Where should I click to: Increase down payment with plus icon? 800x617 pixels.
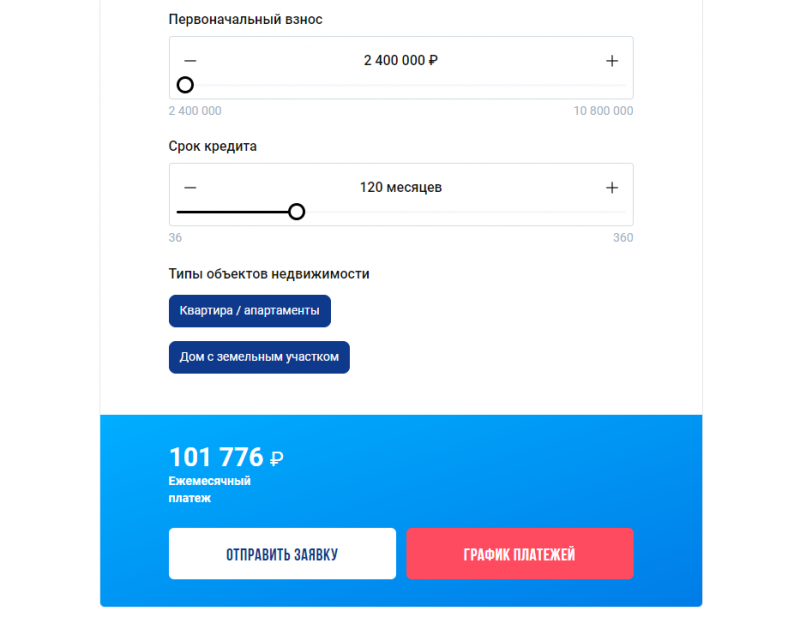point(612,61)
